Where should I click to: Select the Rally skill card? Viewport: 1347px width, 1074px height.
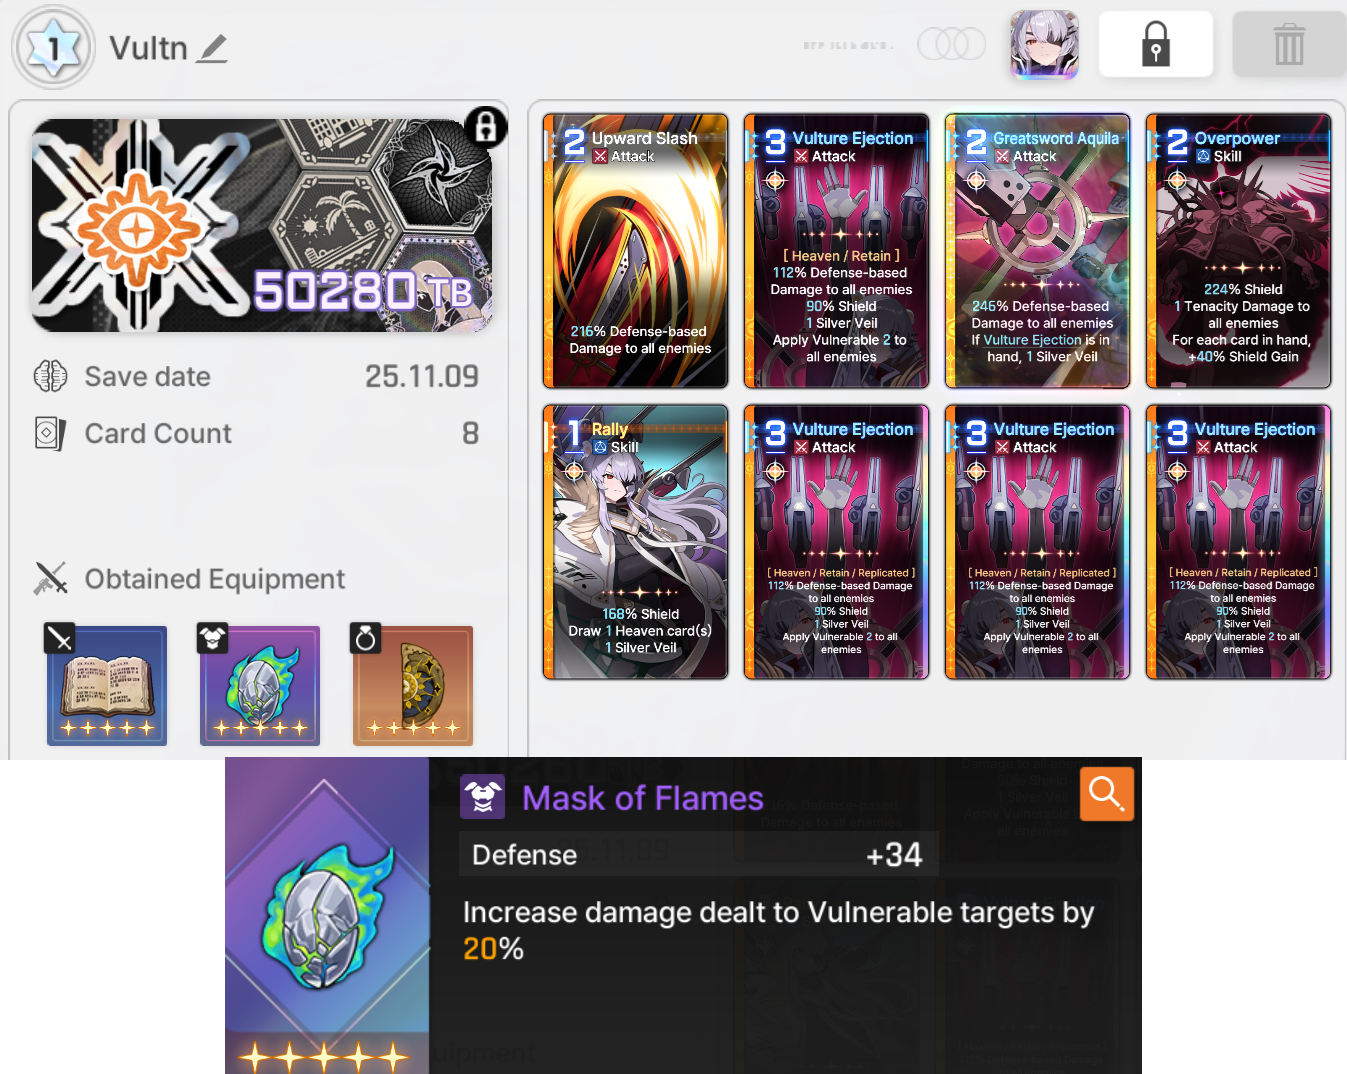point(636,542)
